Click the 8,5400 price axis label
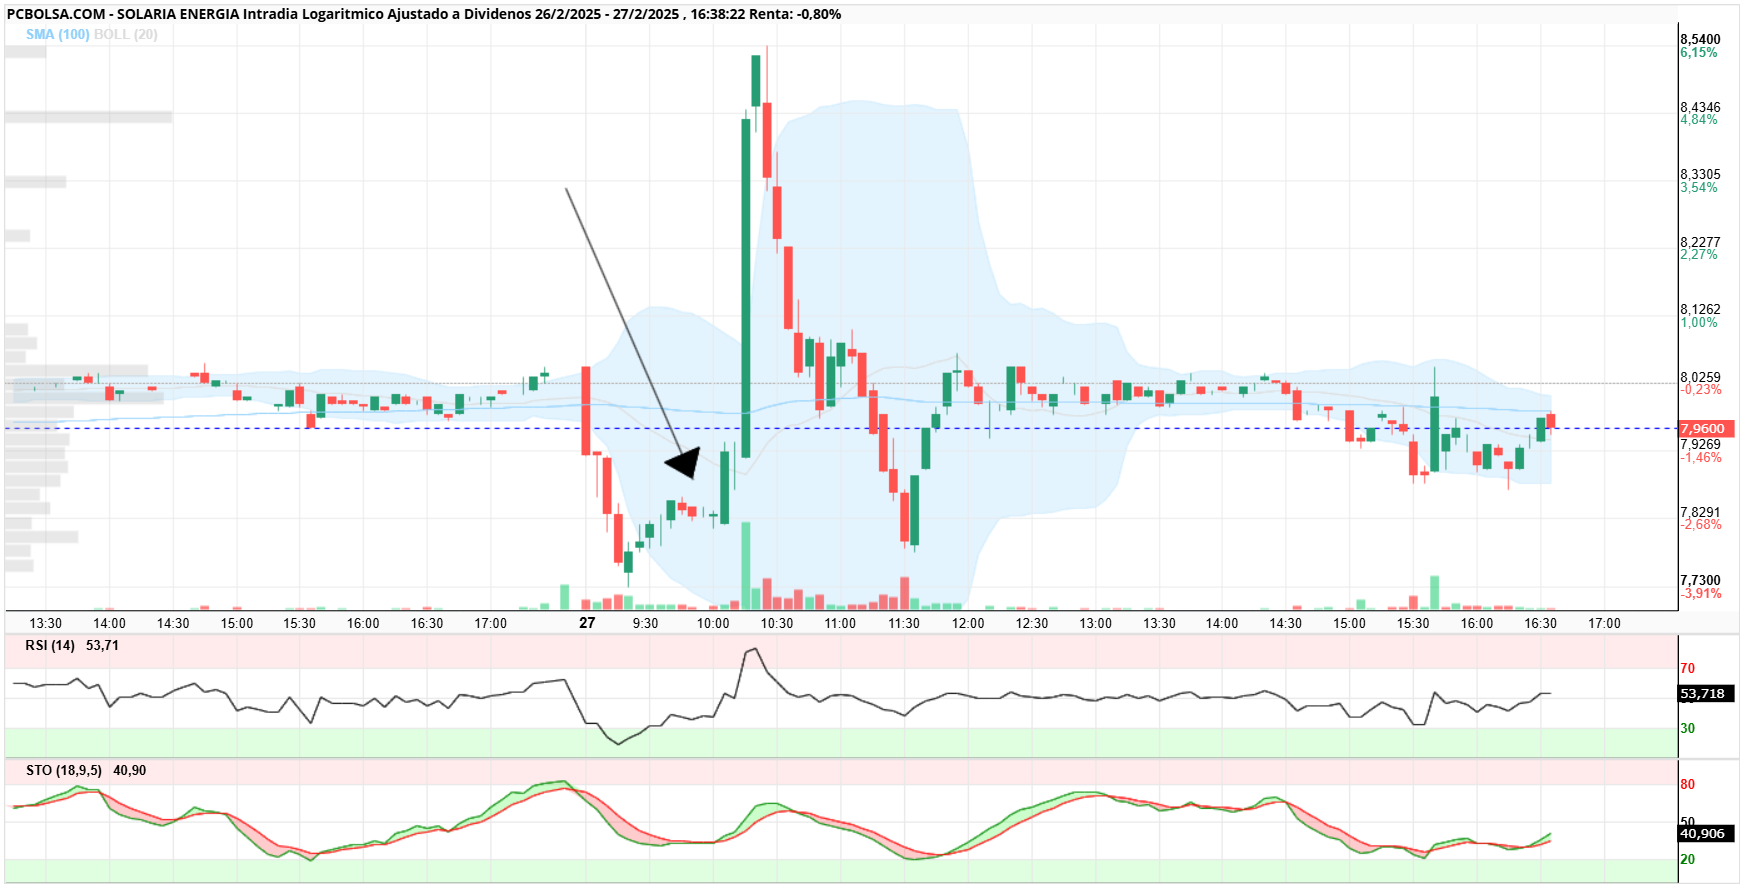 pyautogui.click(x=1700, y=39)
